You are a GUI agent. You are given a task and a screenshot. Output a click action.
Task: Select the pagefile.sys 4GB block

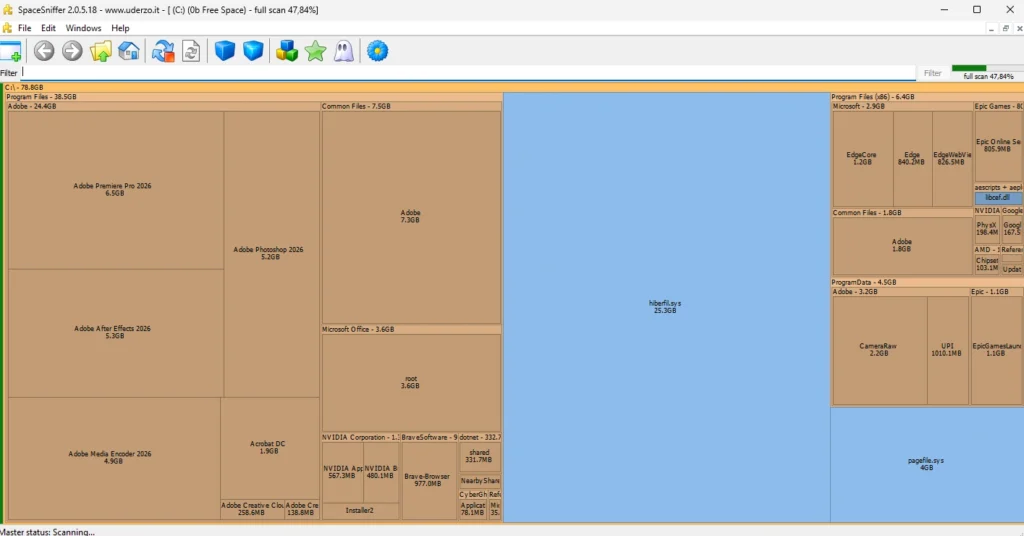(927, 464)
